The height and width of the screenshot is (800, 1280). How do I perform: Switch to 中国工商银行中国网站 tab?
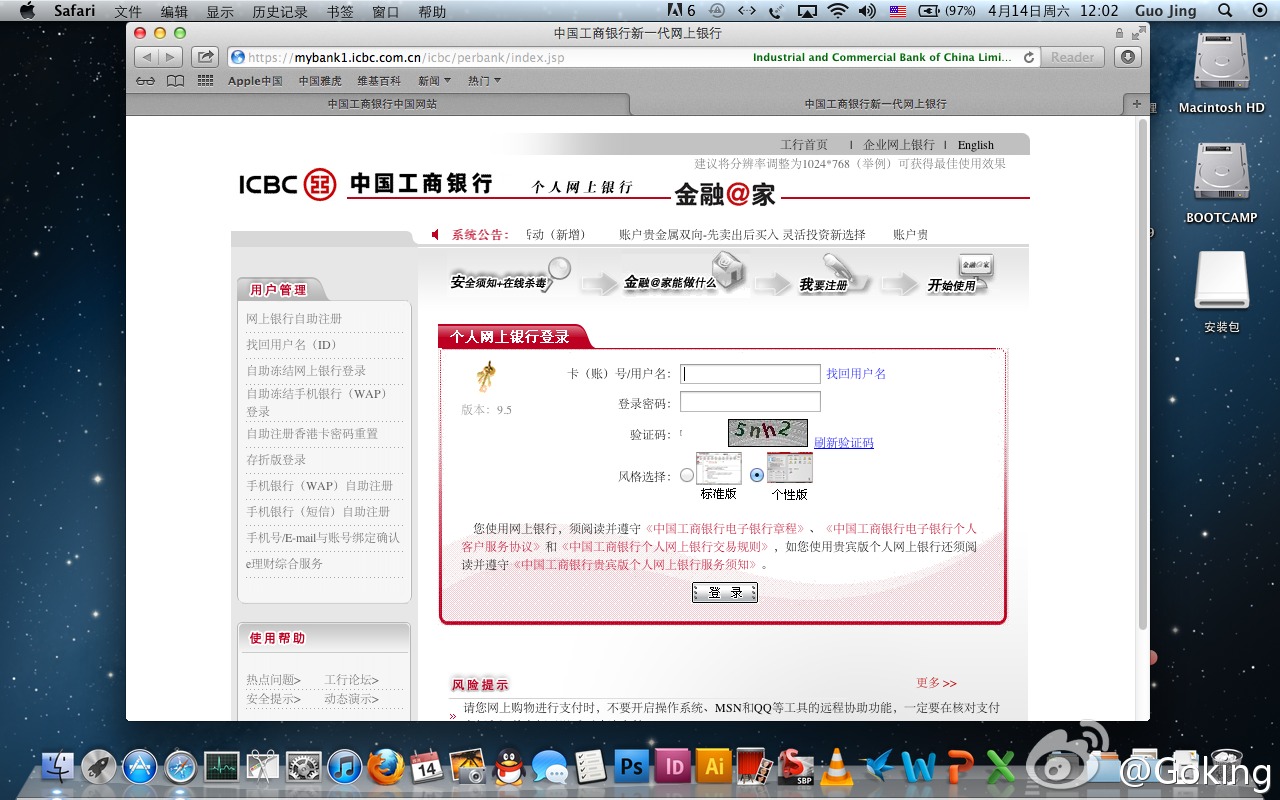click(x=381, y=104)
